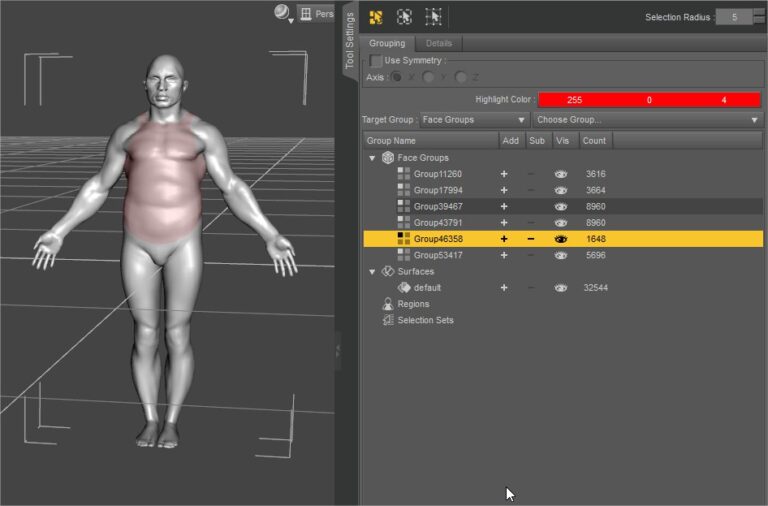Viewport: 768px width, 506px height.
Task: Add selection to Group17994 with plus
Action: click(504, 190)
